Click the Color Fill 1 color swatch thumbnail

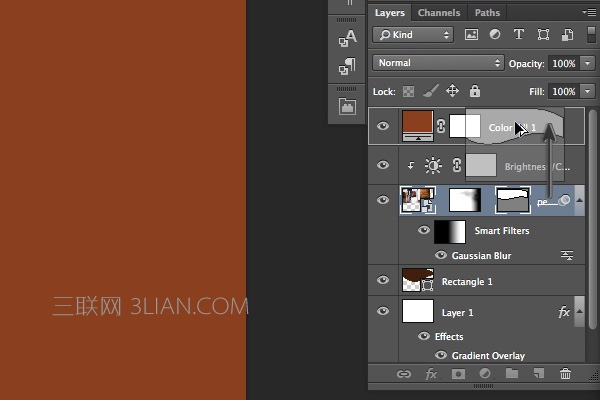tap(417, 126)
